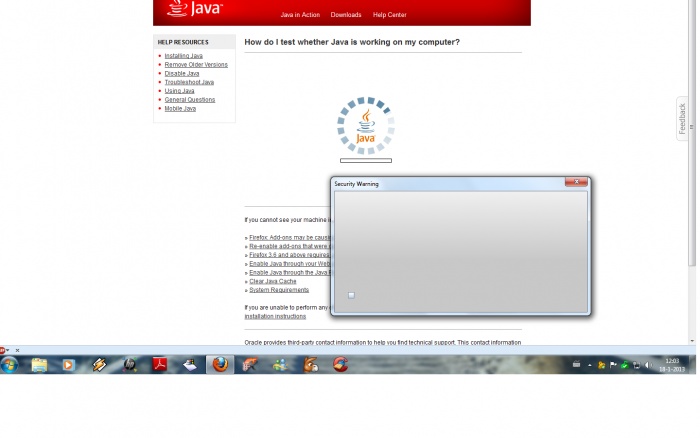
Task: Open Mobile Java link
Action: point(180,108)
